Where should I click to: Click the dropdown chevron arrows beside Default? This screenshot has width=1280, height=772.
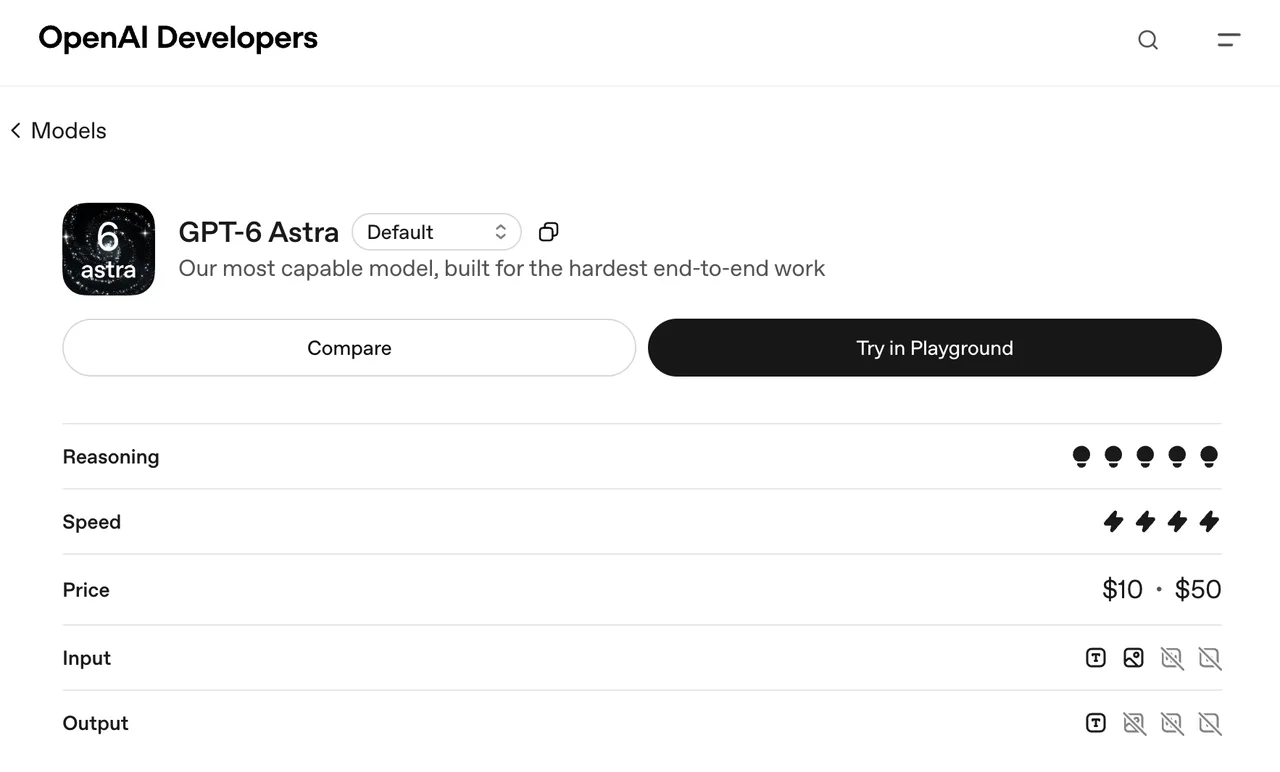[x=501, y=232]
